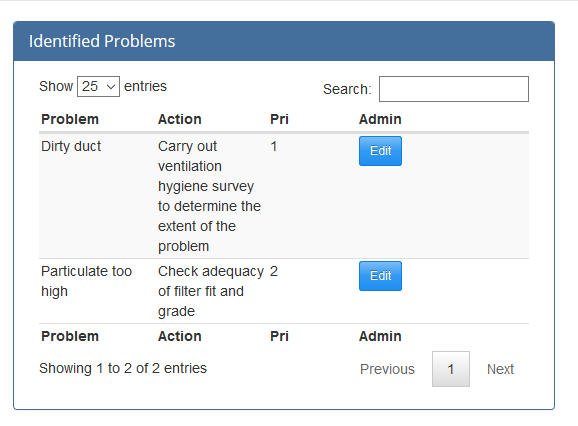Sort by Admin column header
Viewport: 578px width, 426px height.
point(380,119)
